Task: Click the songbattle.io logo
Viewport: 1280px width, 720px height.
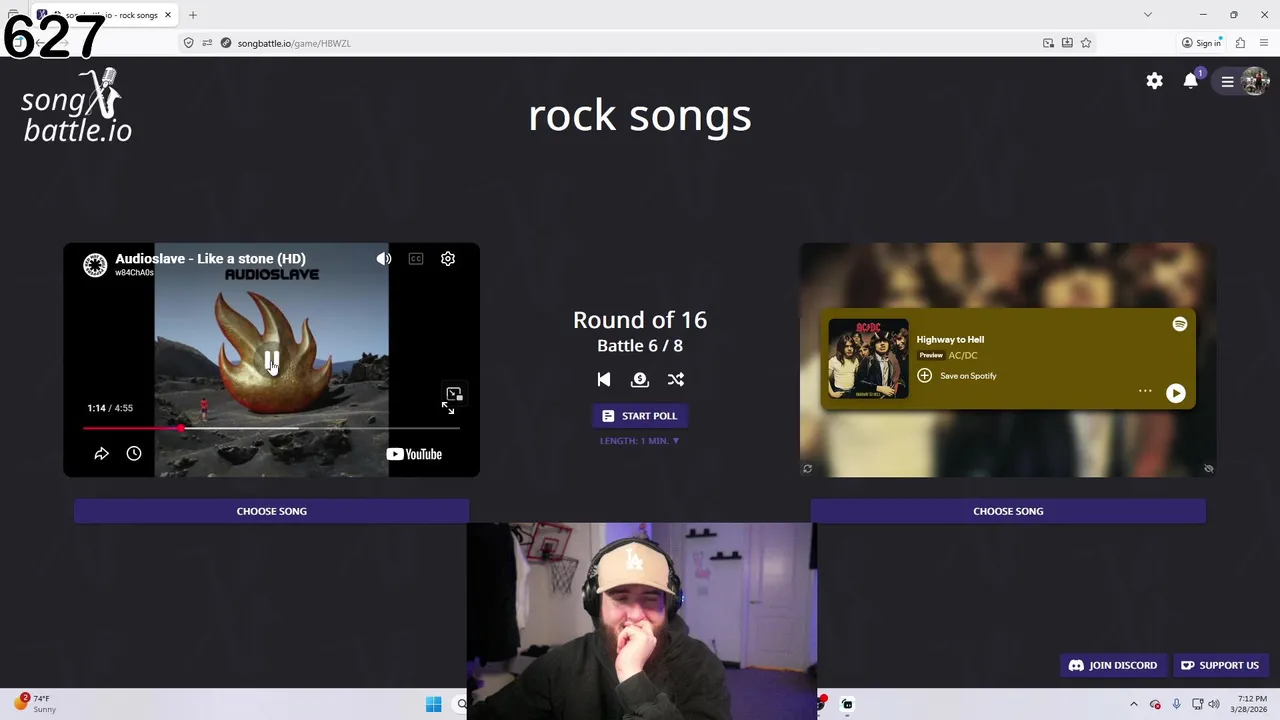Action: pyautogui.click(x=77, y=106)
